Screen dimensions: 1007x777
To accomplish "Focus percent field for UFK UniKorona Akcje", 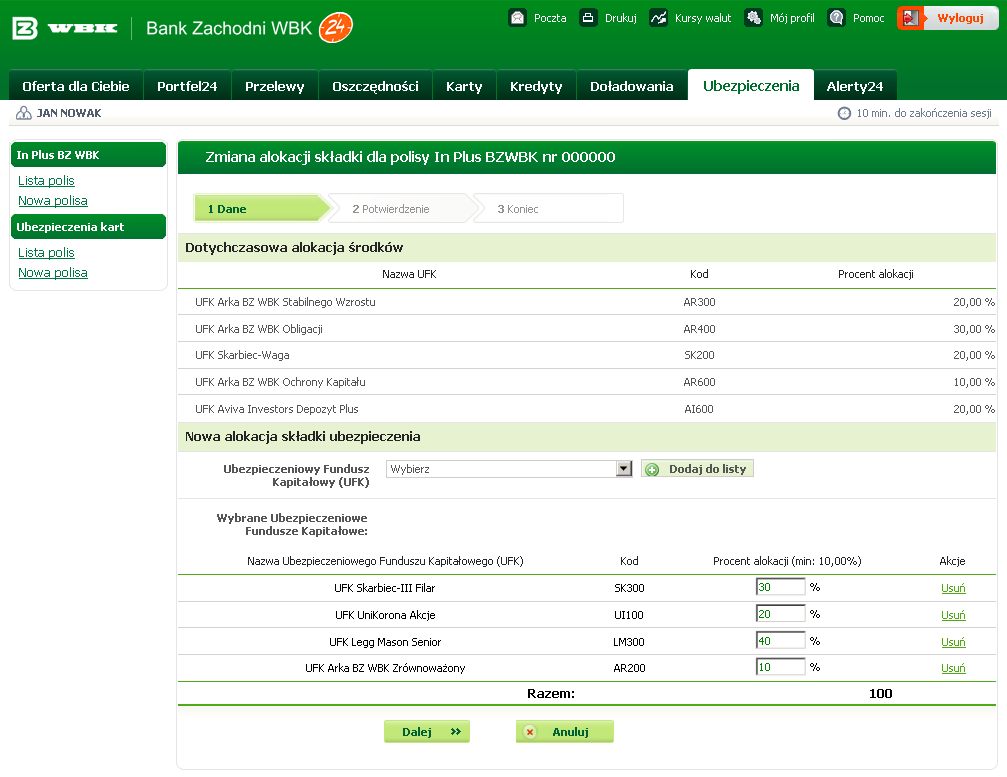I will [x=780, y=614].
